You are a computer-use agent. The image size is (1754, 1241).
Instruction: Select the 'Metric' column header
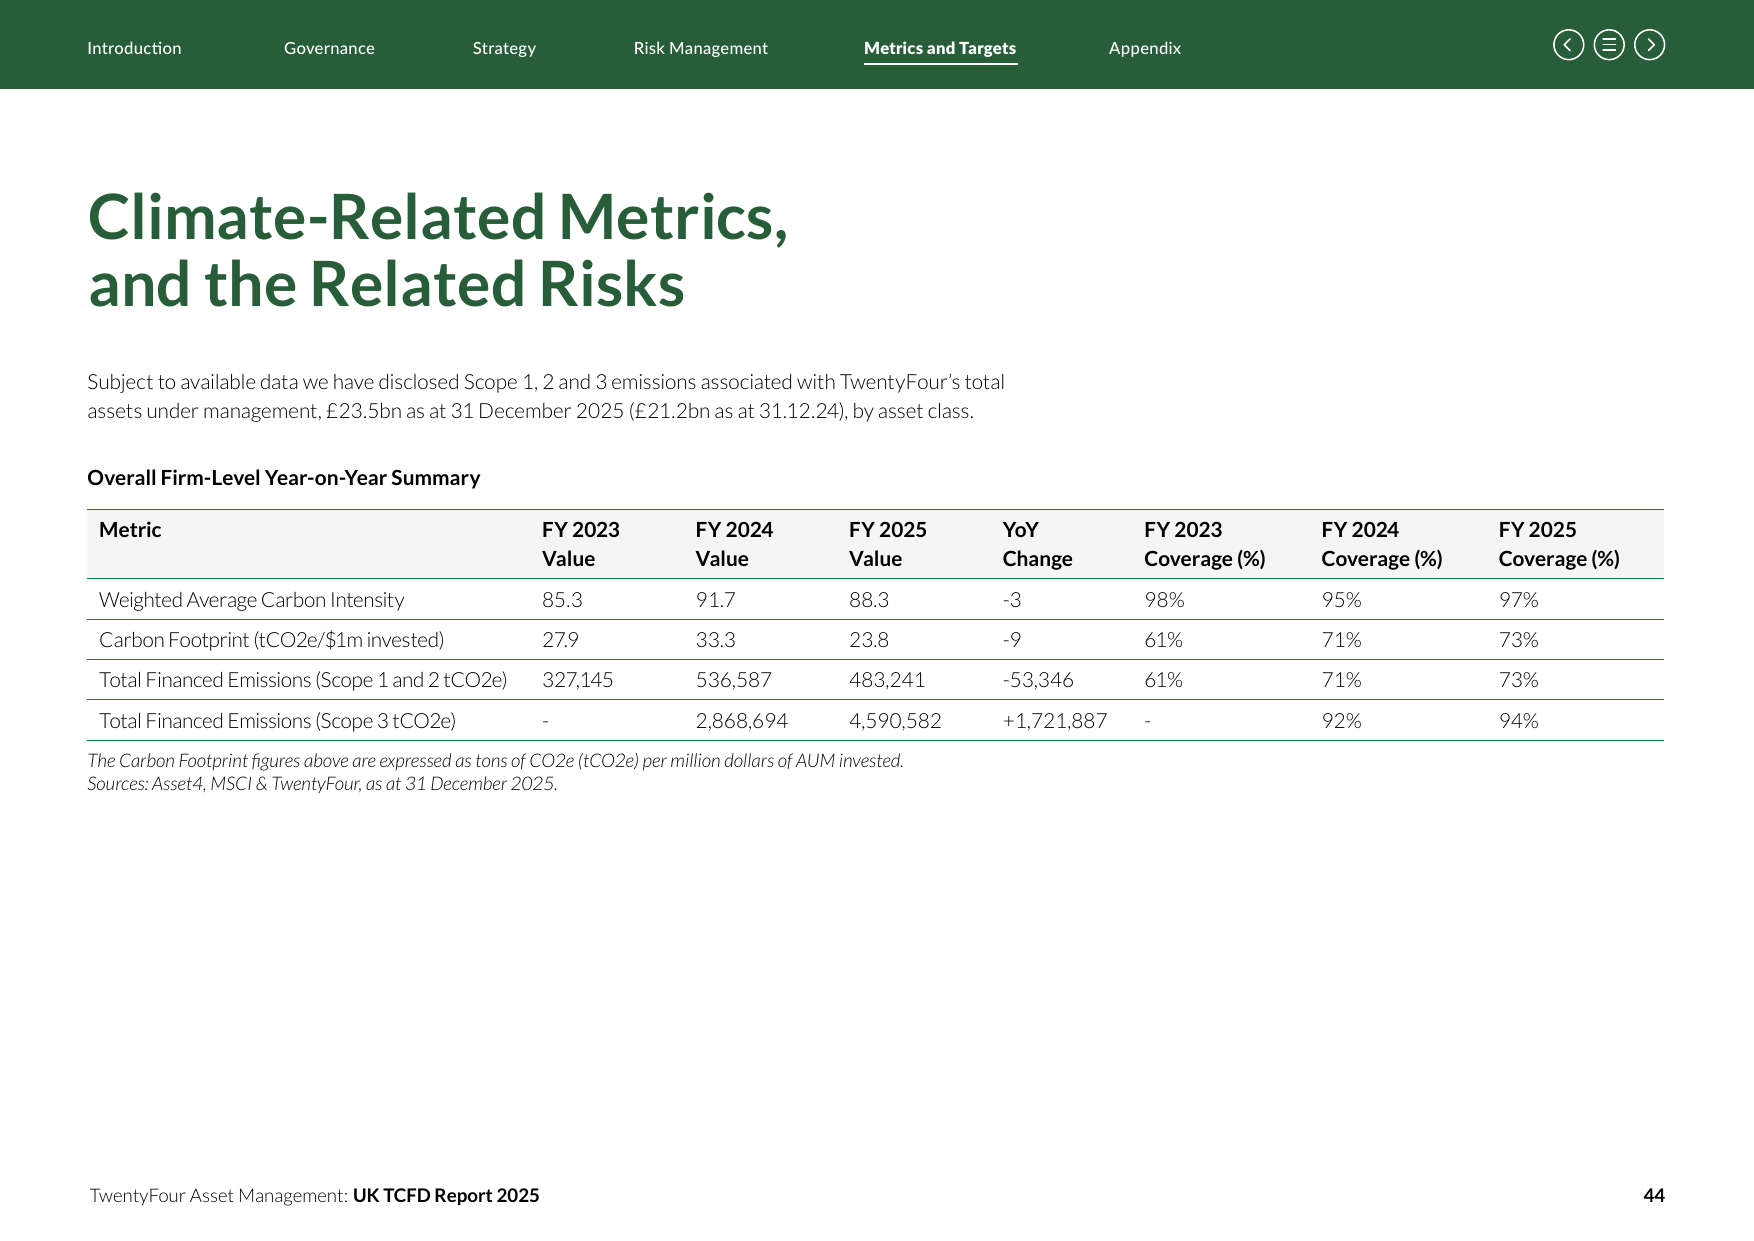tap(130, 530)
